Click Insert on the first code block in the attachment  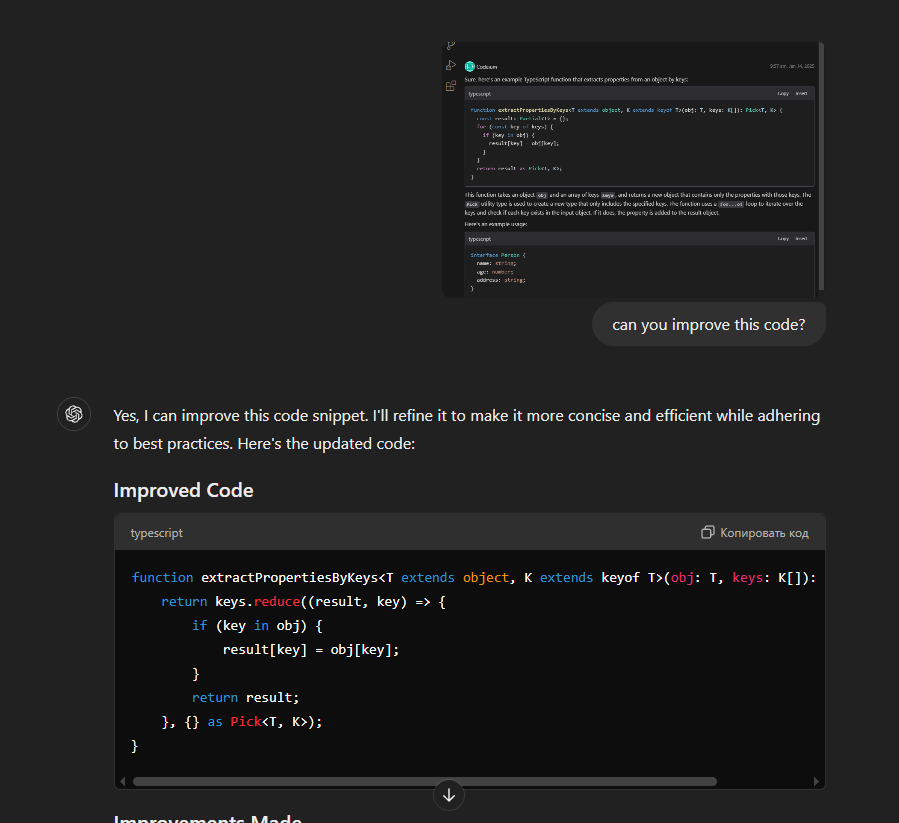[801, 93]
